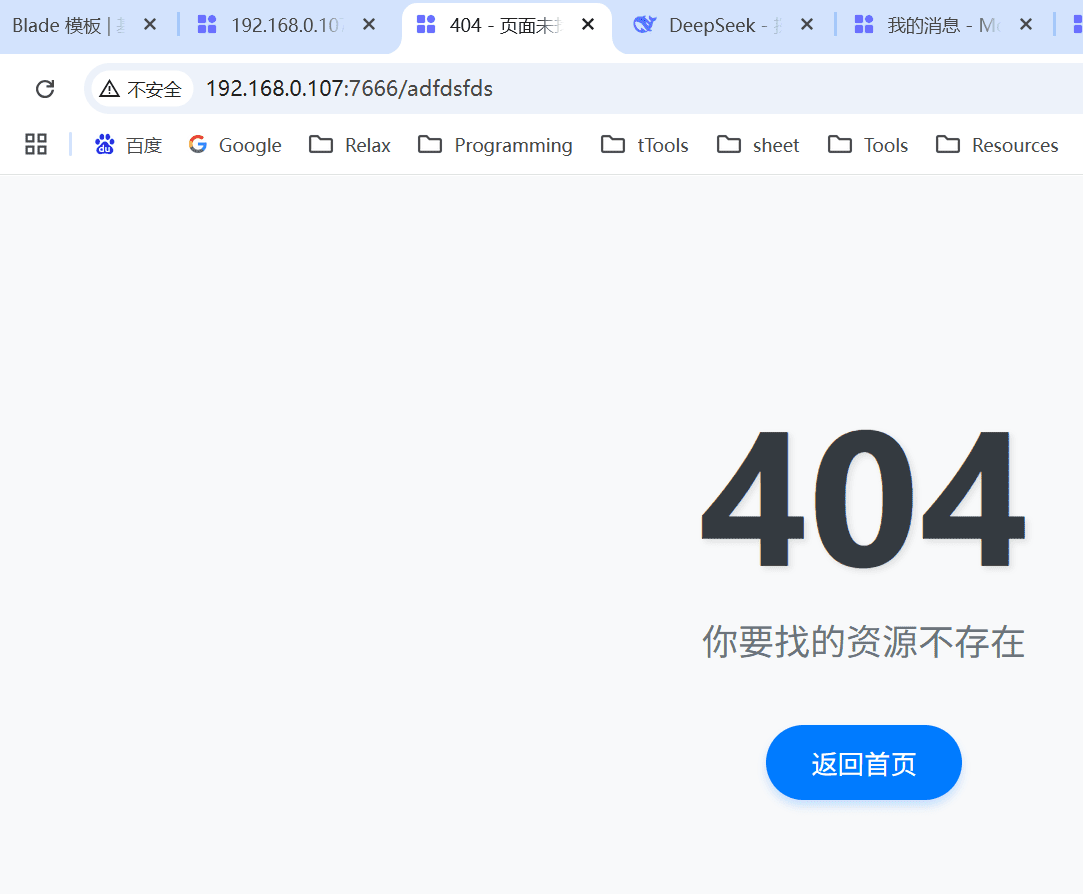Switch to the Blade 模板 tab
Viewport: 1083px width, 894px height.
coord(69,26)
